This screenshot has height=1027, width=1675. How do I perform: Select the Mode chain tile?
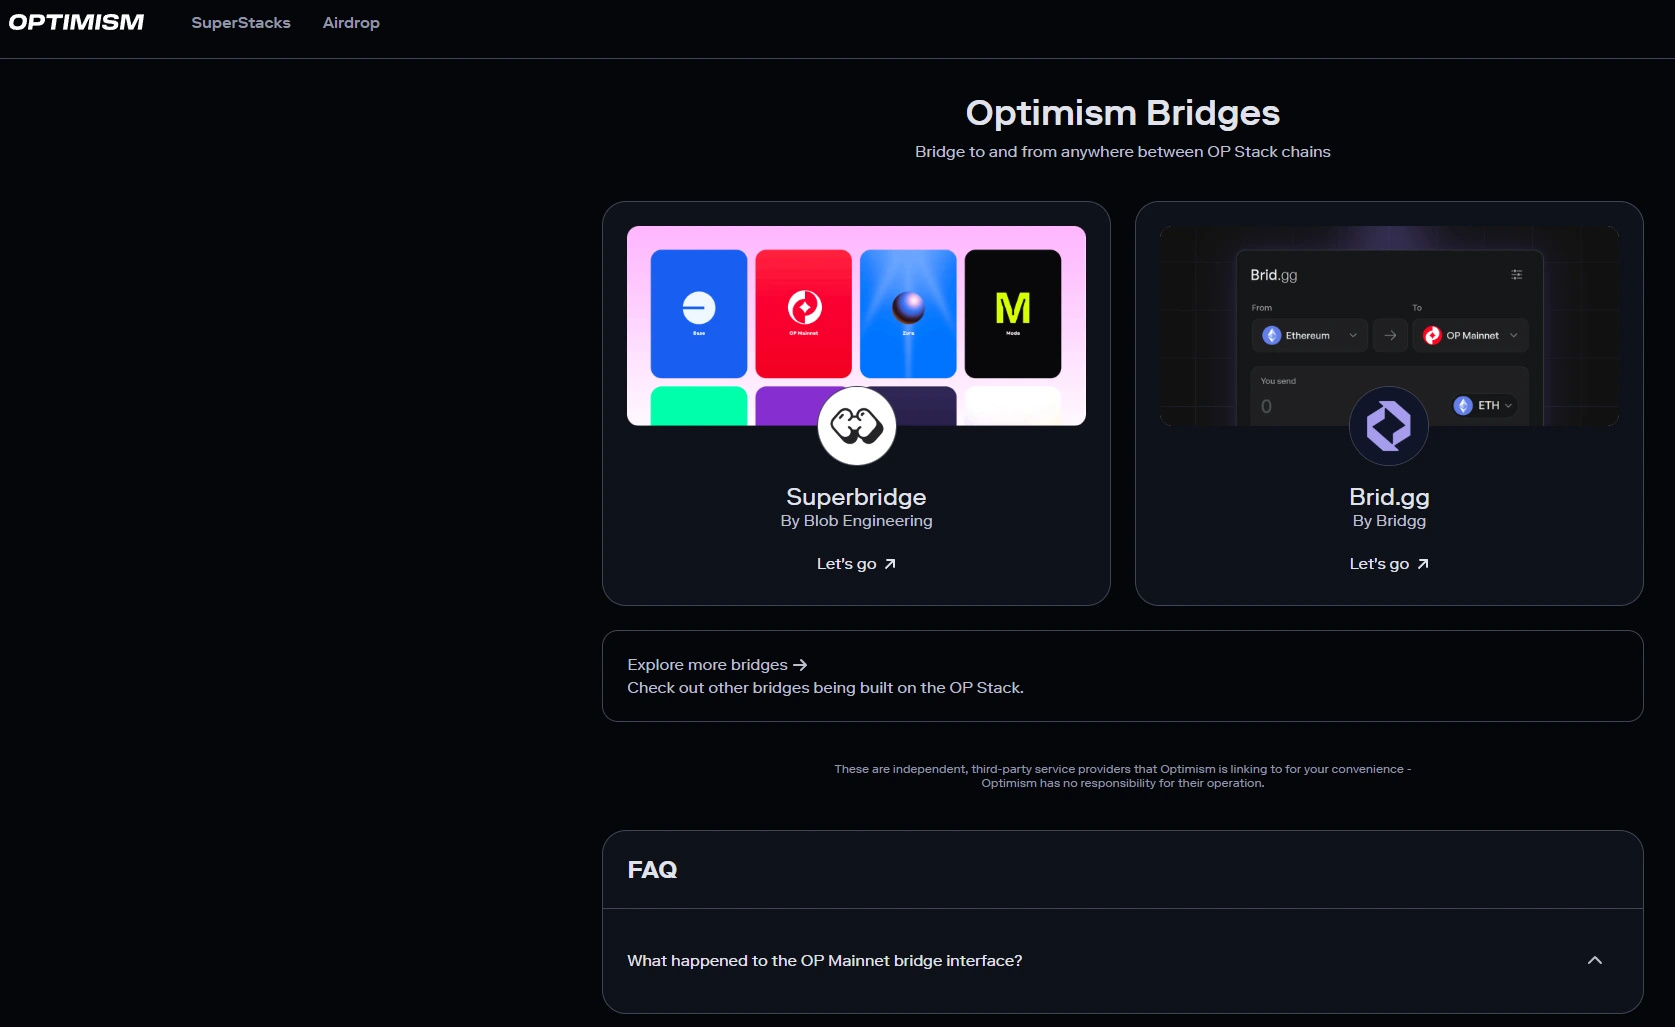[x=1012, y=312]
